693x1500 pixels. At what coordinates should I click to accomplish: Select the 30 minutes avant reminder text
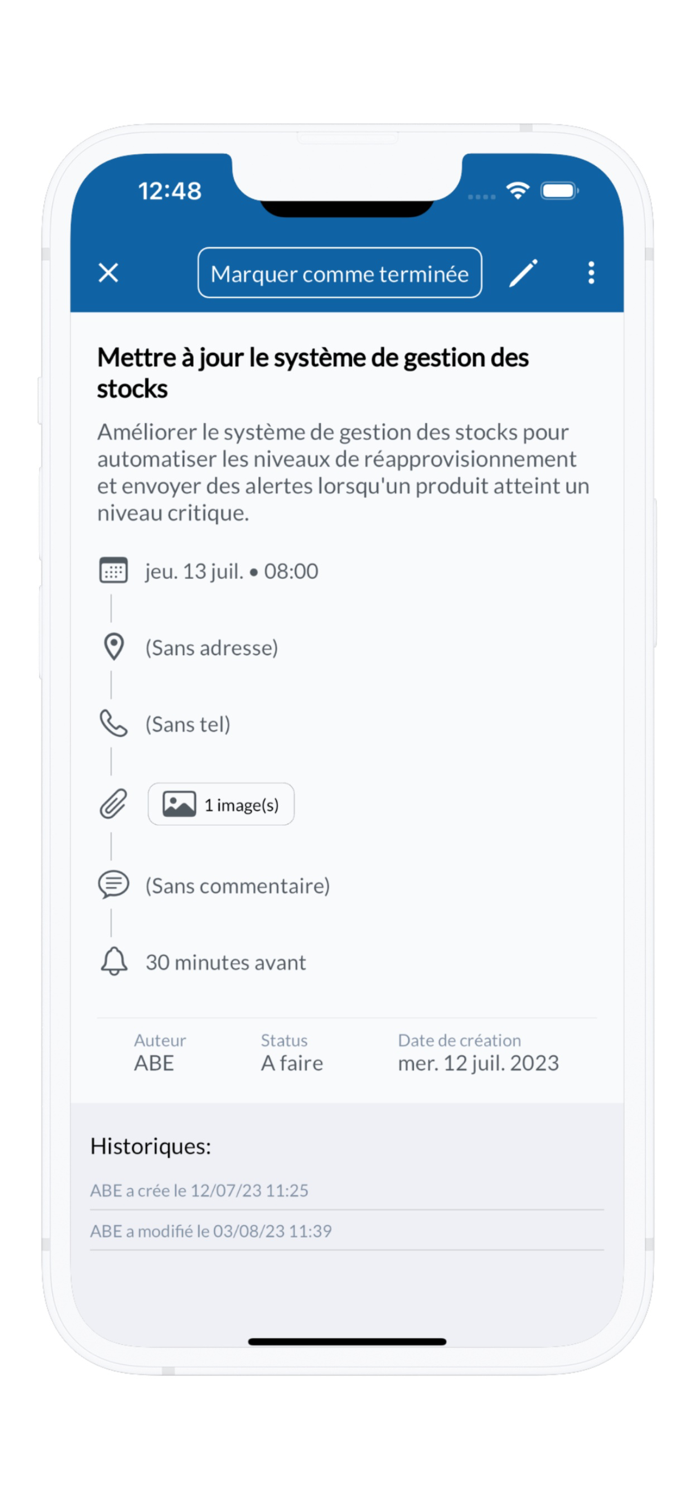click(x=225, y=961)
